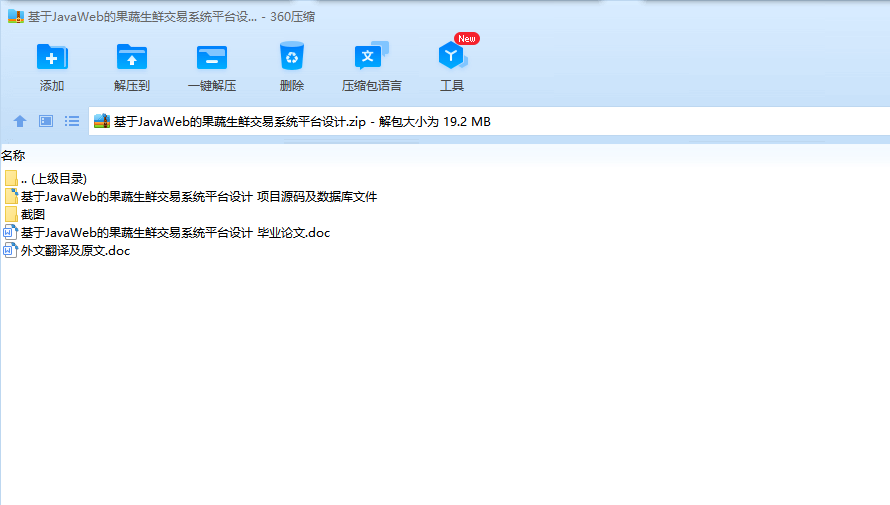
Task: Click the address bar showing the zip path
Action: (489, 121)
